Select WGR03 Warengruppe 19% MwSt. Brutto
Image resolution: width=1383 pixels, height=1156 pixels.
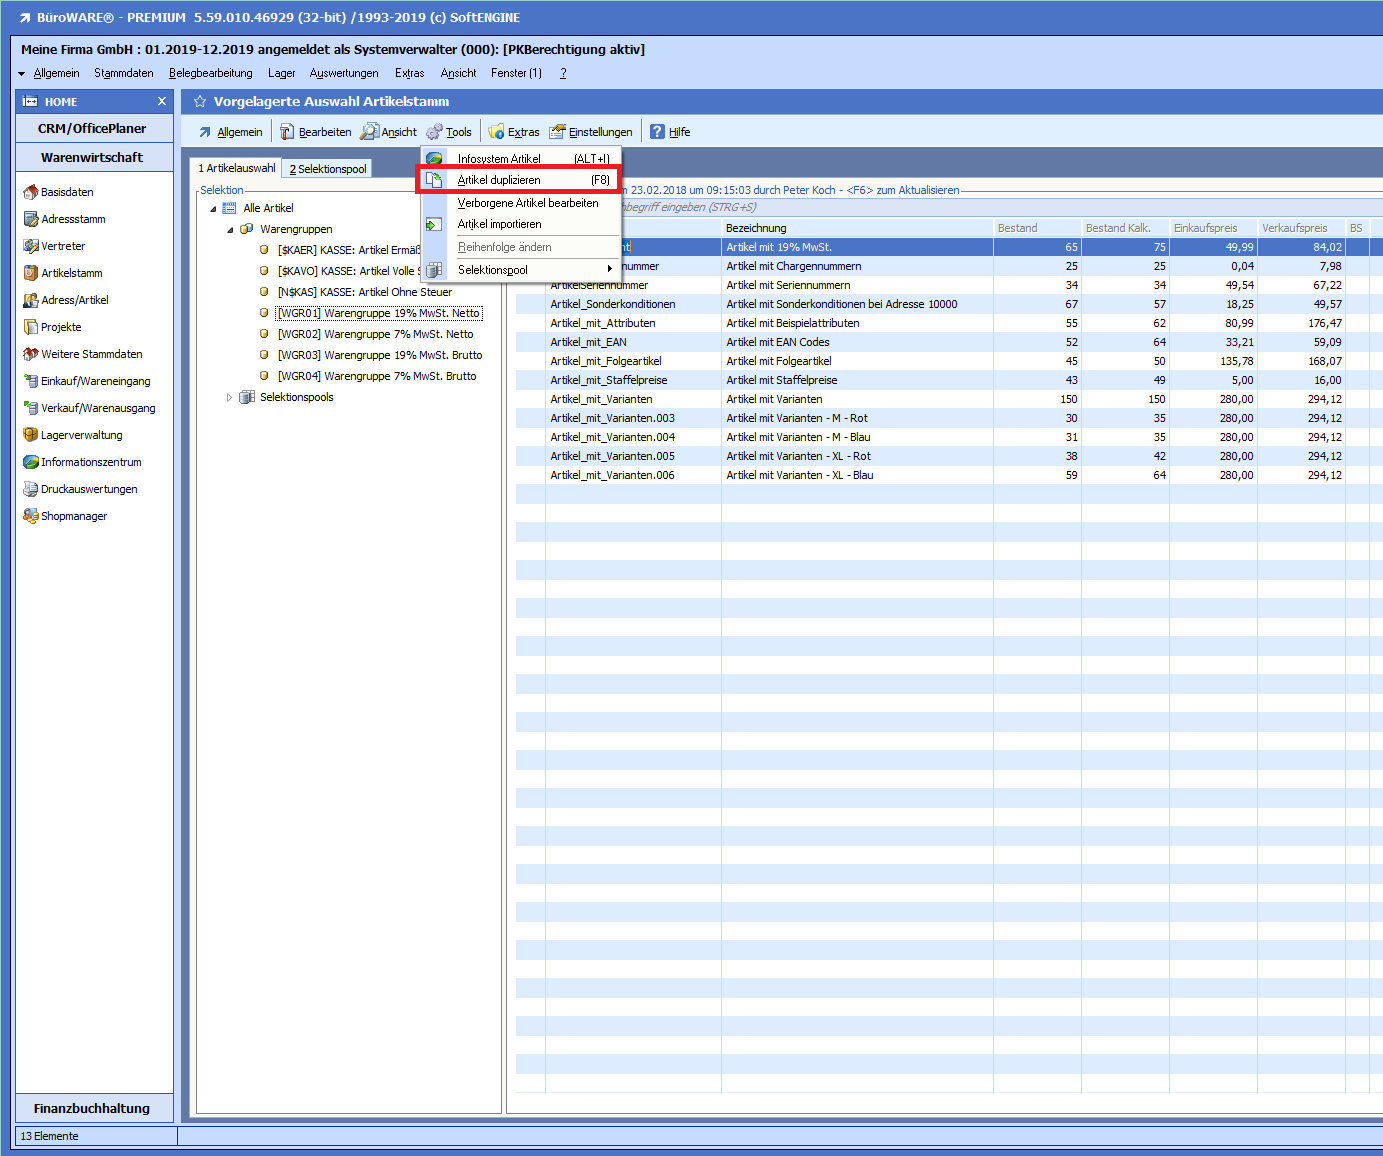tap(379, 355)
